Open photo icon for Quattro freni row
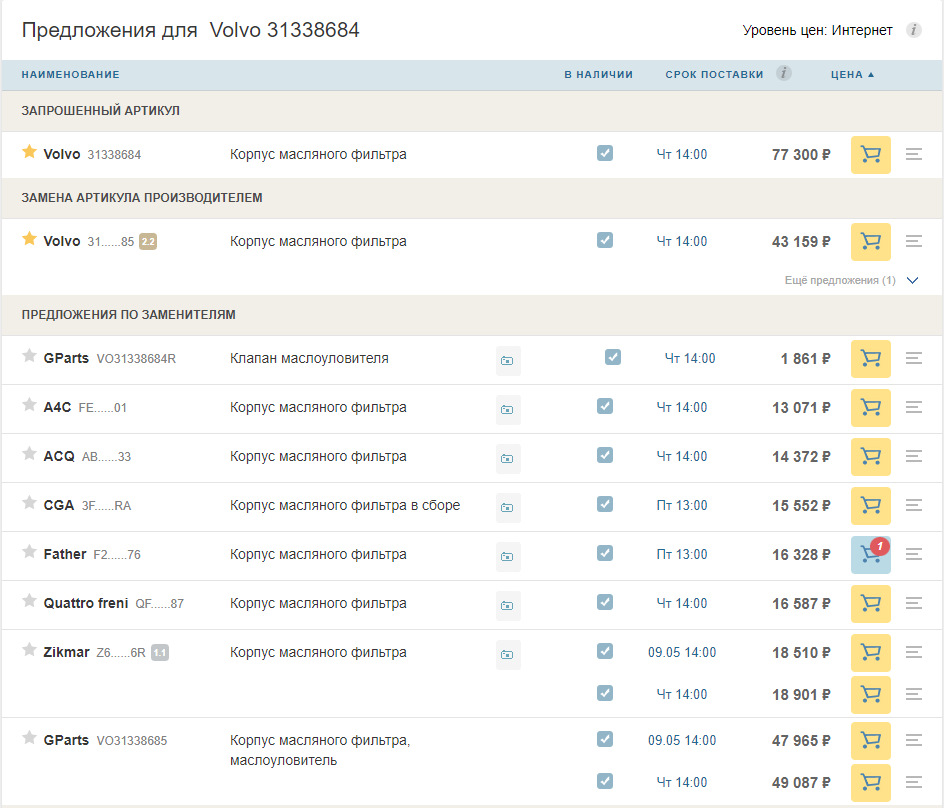The width and height of the screenshot is (944, 808). [x=508, y=605]
